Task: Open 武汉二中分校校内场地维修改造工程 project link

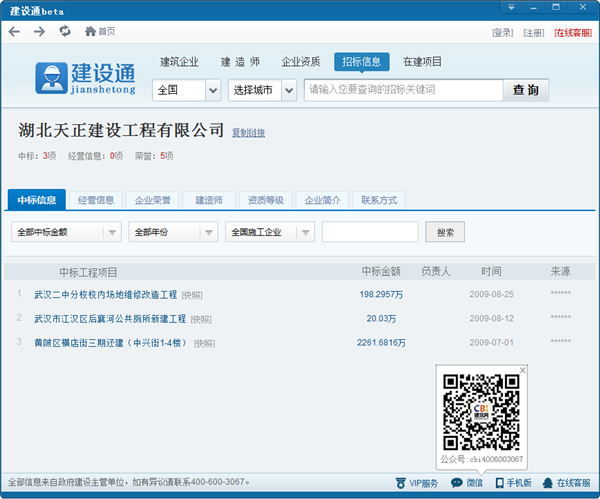Action: tap(105, 295)
